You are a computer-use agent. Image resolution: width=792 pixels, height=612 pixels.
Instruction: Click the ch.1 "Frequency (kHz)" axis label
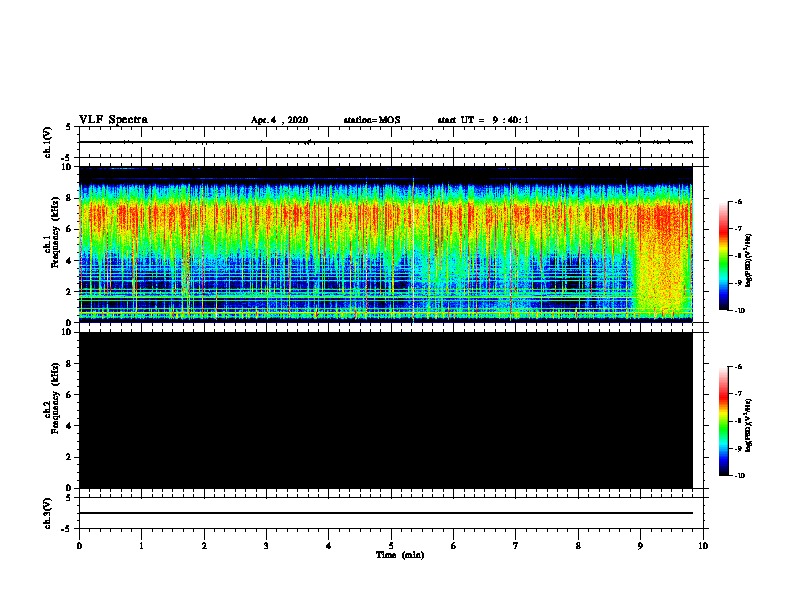[x=55, y=233]
